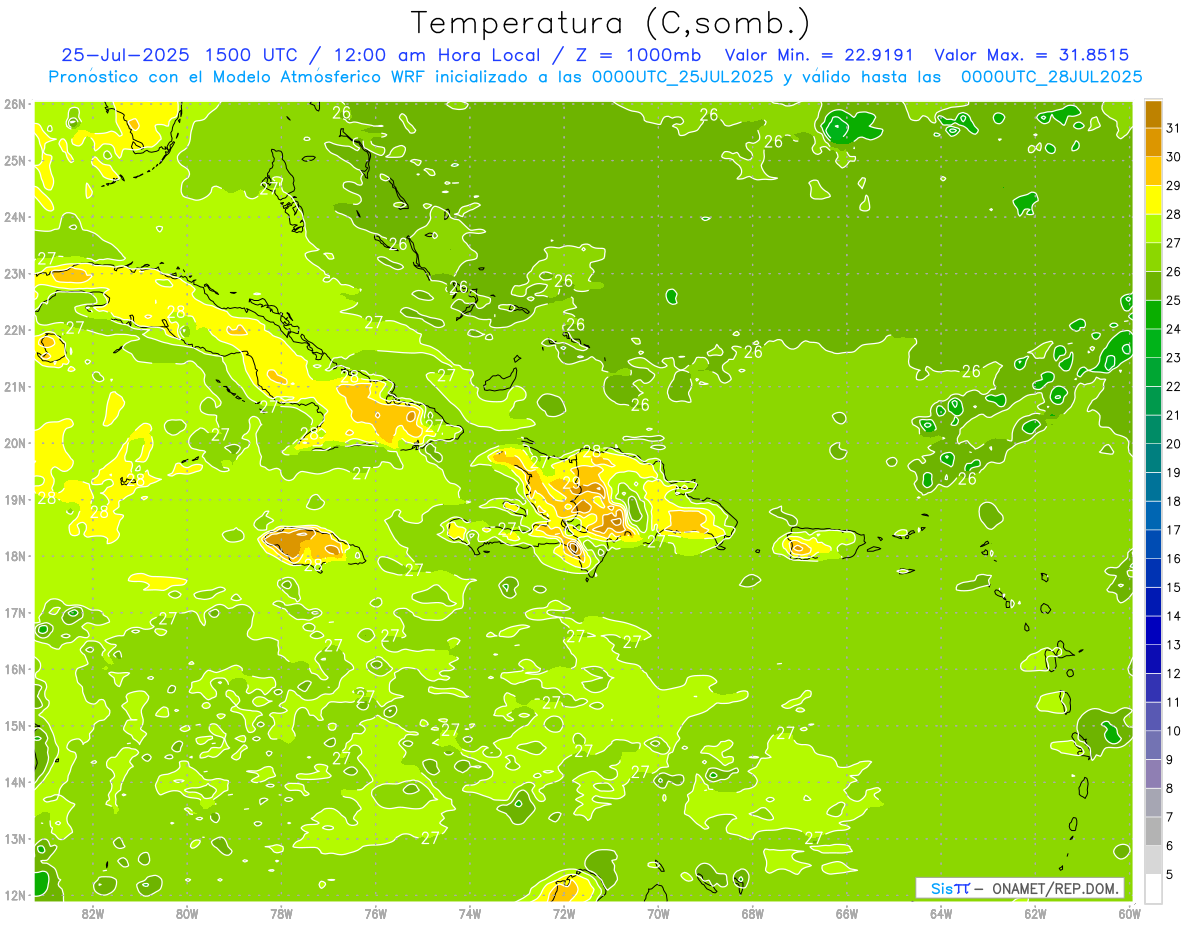Click the latitude axis label "14N"

pyautogui.click(x=15, y=782)
